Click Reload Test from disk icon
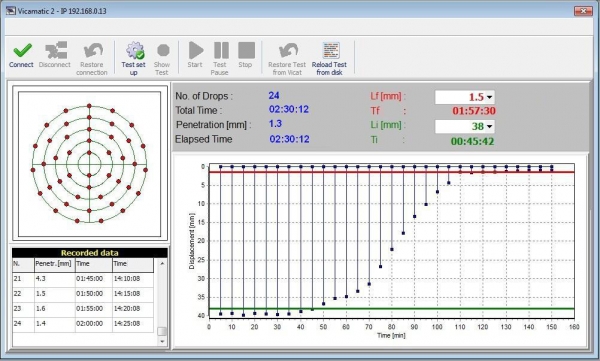Viewport: 600px width, 361px height. coord(331,50)
